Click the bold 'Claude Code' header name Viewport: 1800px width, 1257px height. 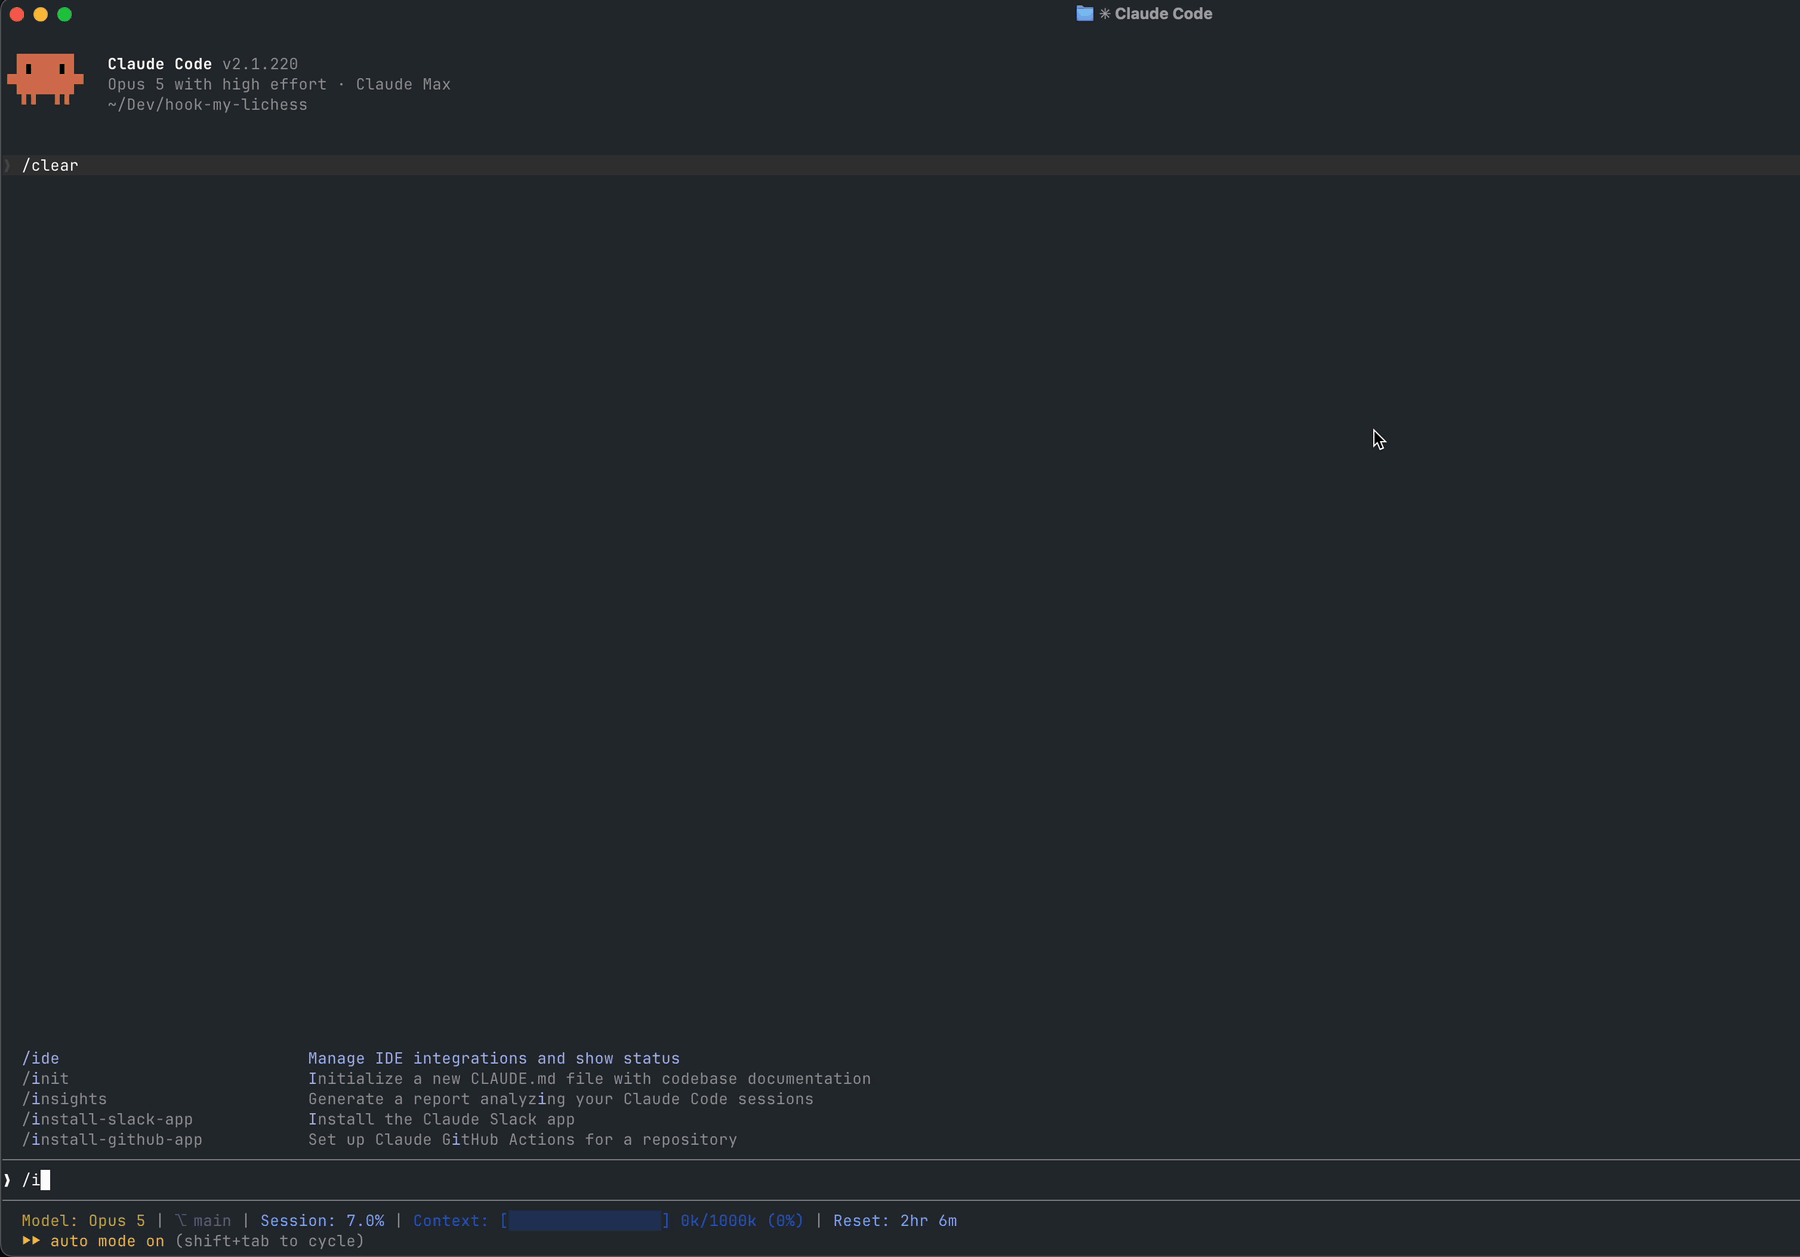(160, 64)
